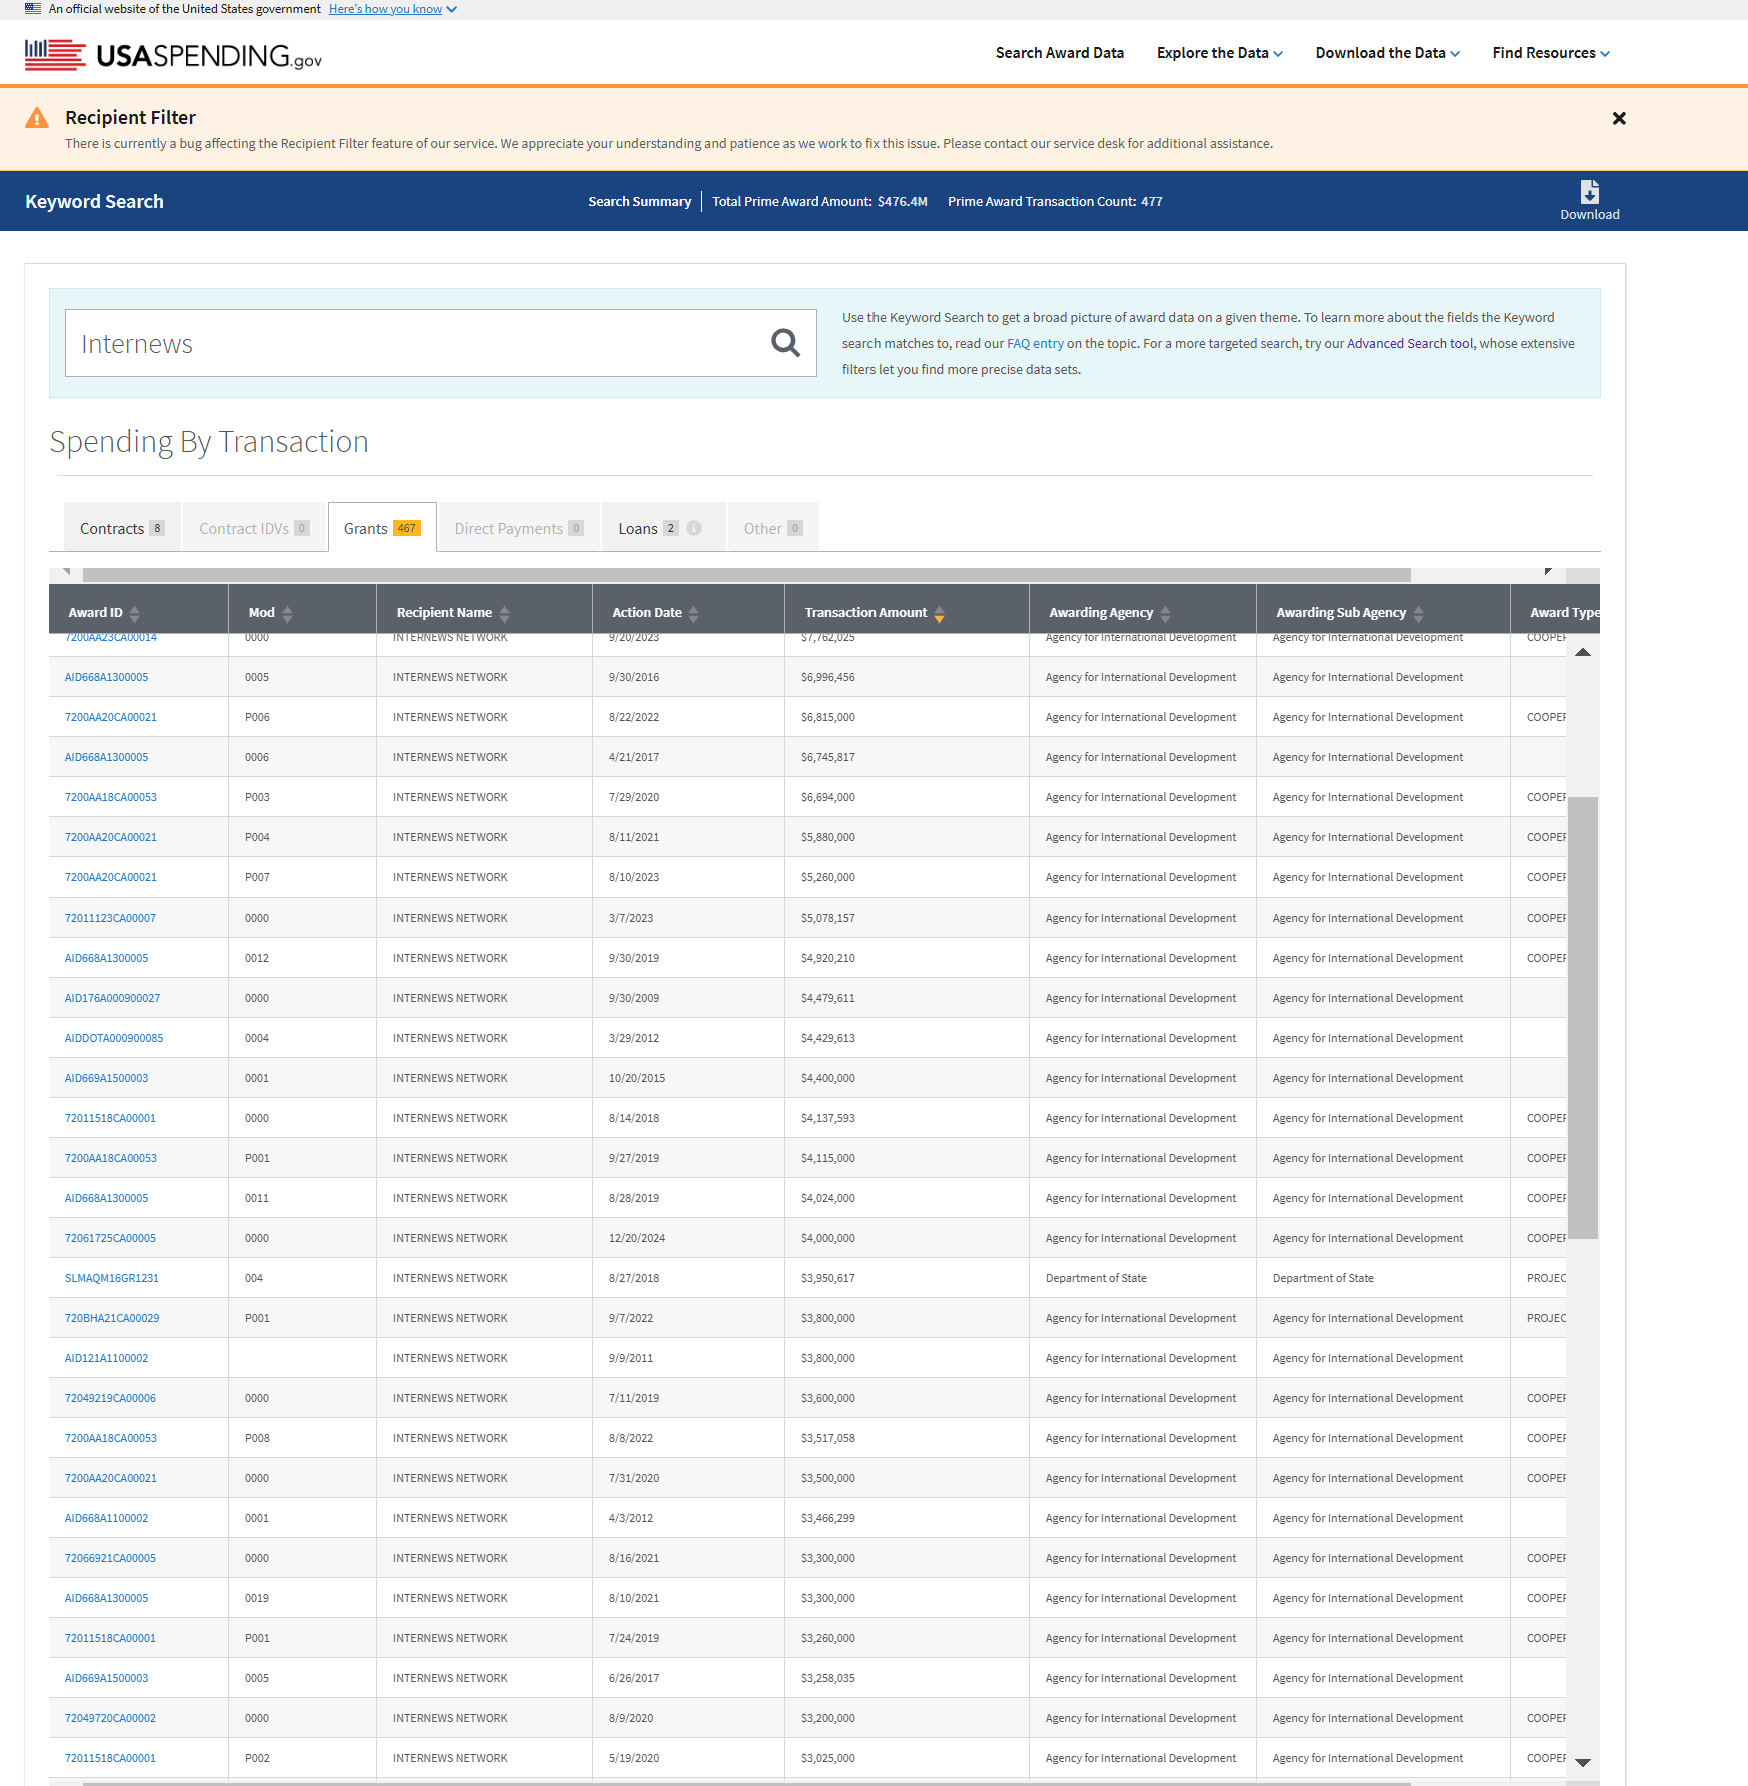
Task: Open award 72049720CA00002
Action: click(x=110, y=1718)
